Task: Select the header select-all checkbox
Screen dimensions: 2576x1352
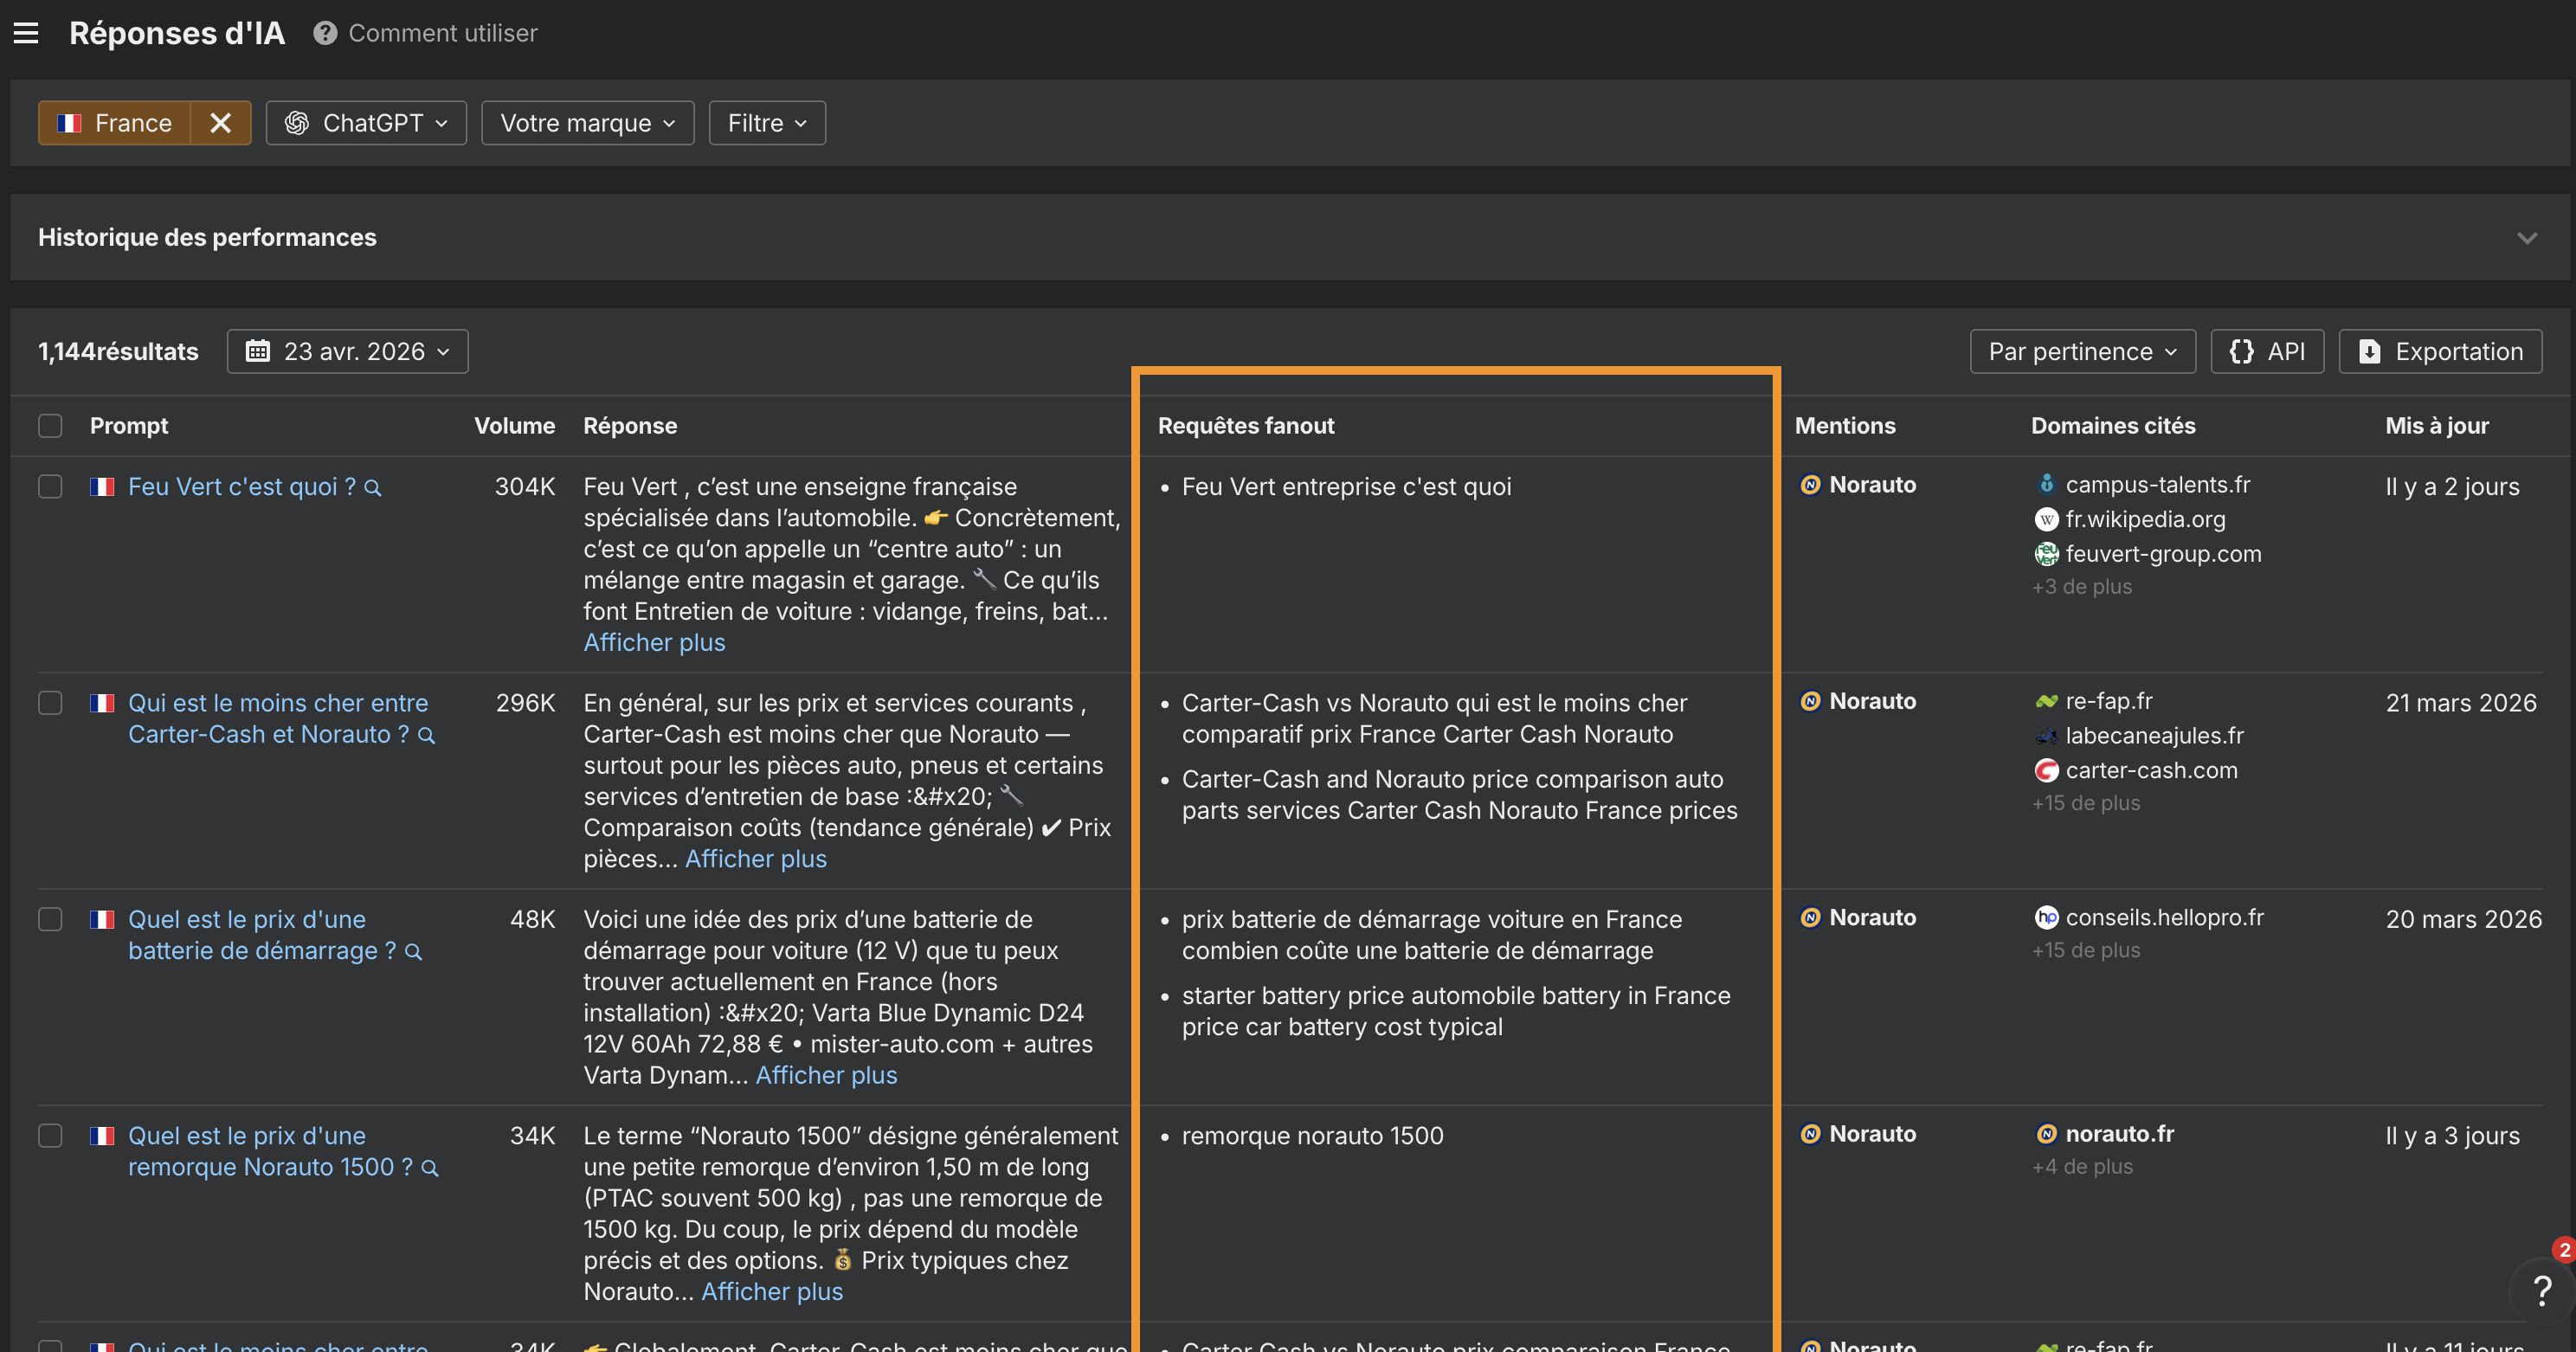Action: click(50, 425)
